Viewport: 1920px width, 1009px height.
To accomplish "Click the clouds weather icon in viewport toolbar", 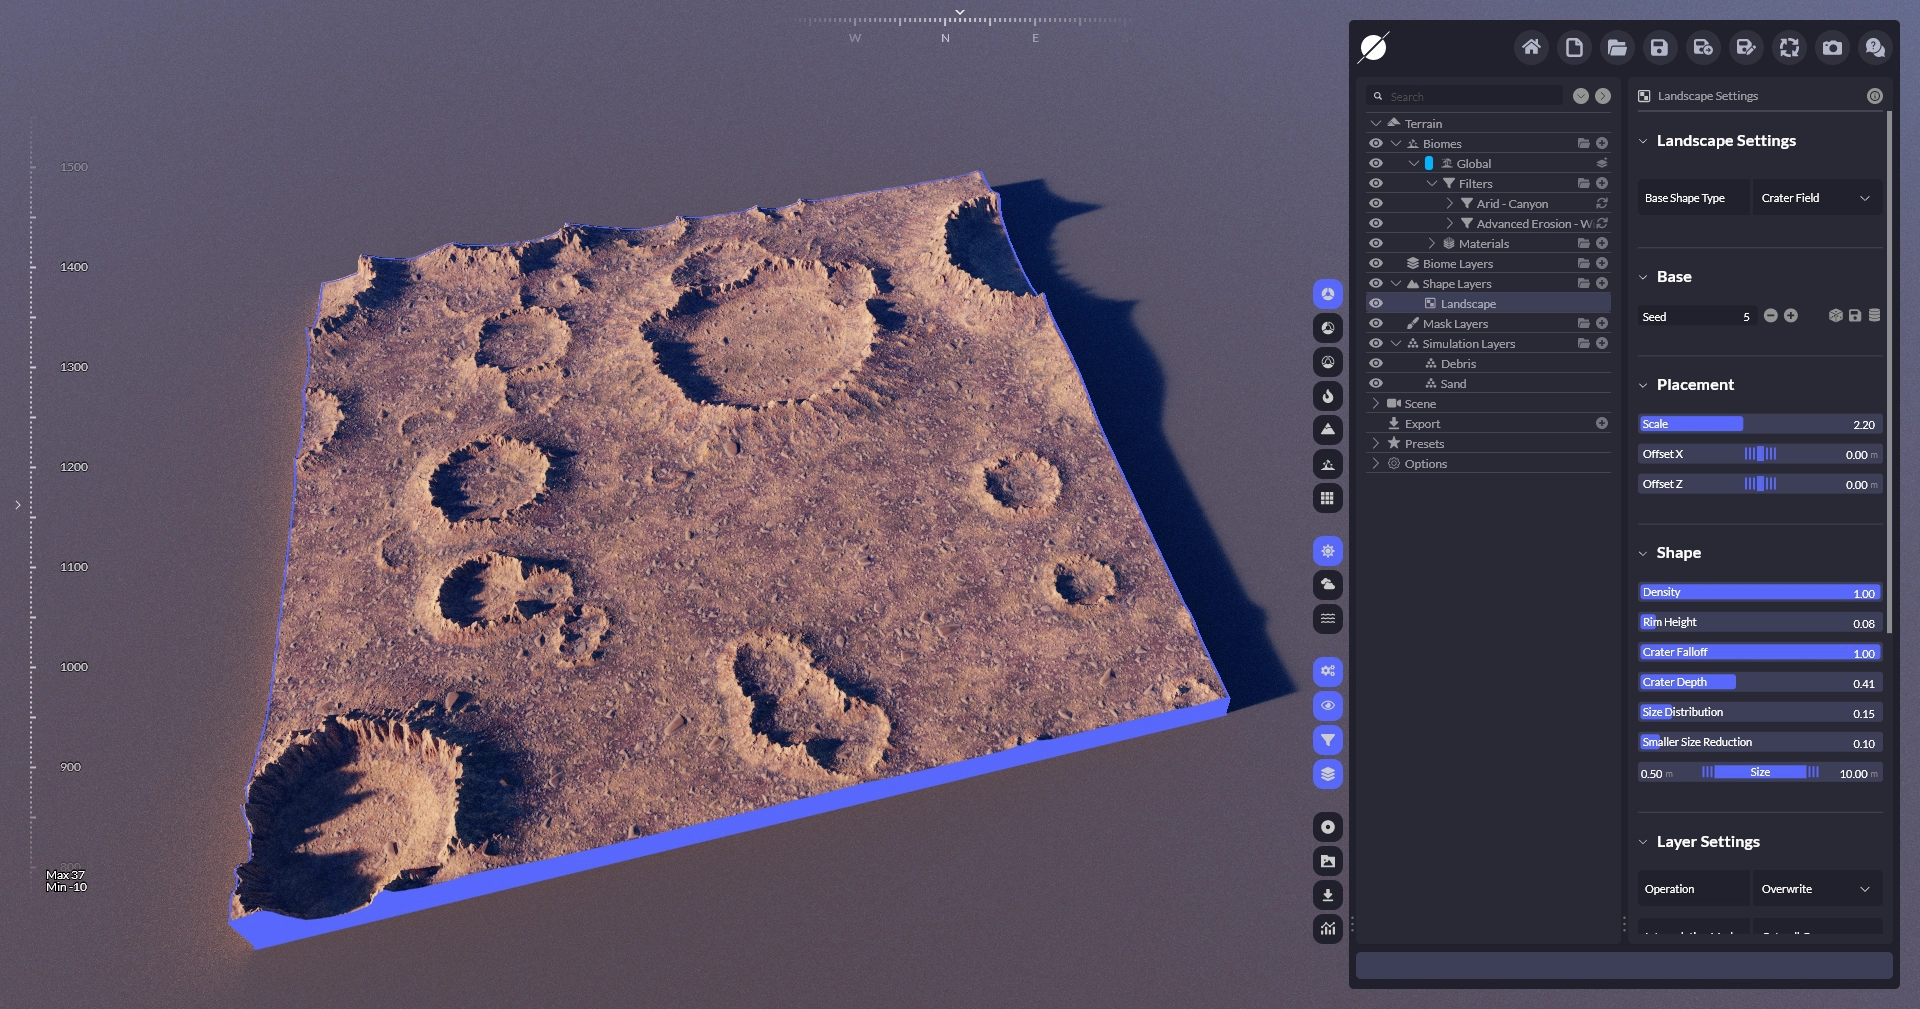I will click(1327, 585).
